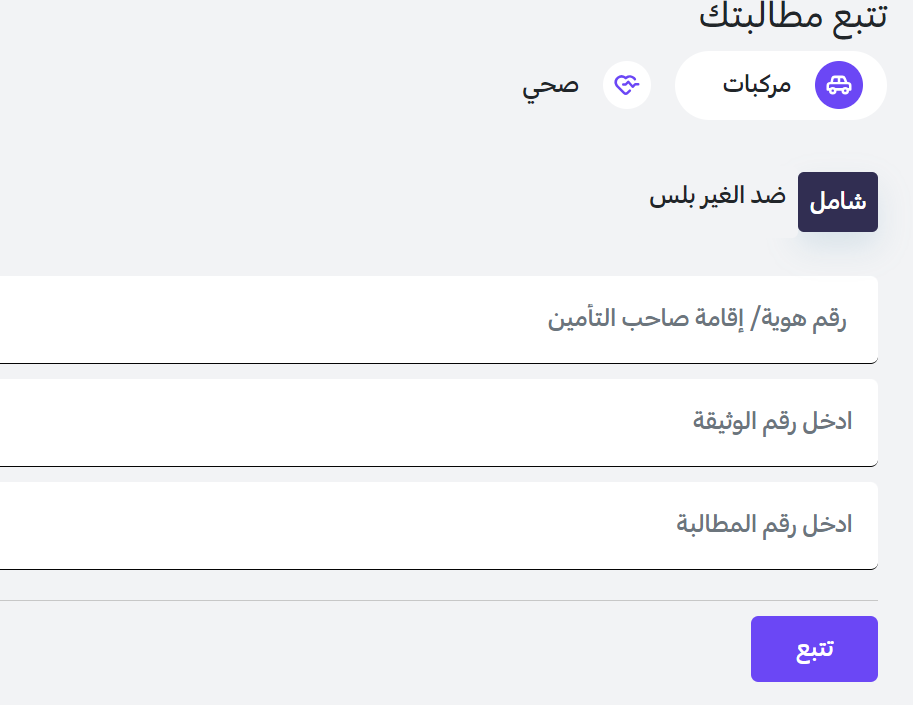The image size is (913, 705).
Task: Click the heart pulse health icon
Action: point(627,85)
